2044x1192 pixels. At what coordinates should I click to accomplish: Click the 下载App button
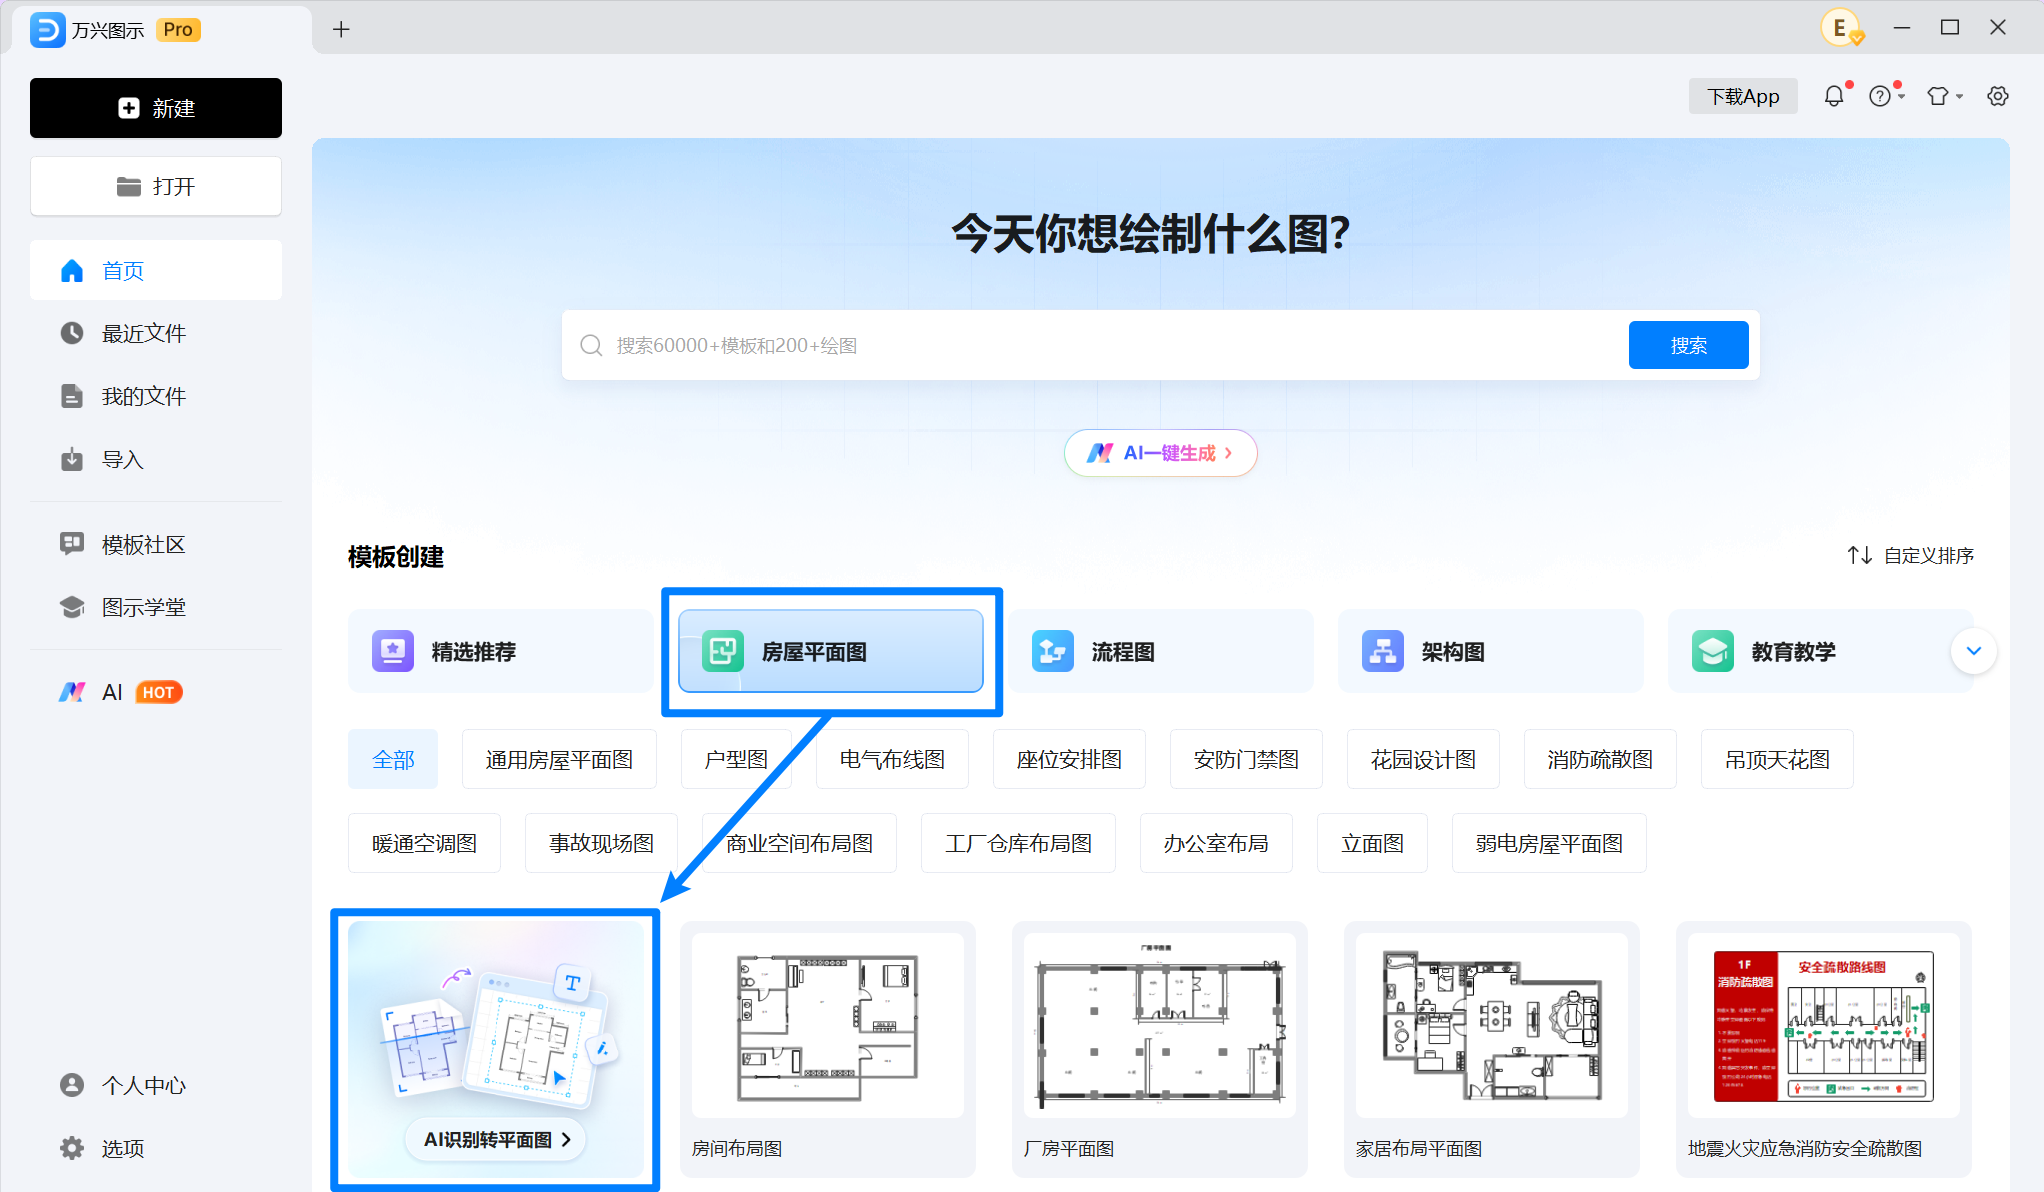1743,96
